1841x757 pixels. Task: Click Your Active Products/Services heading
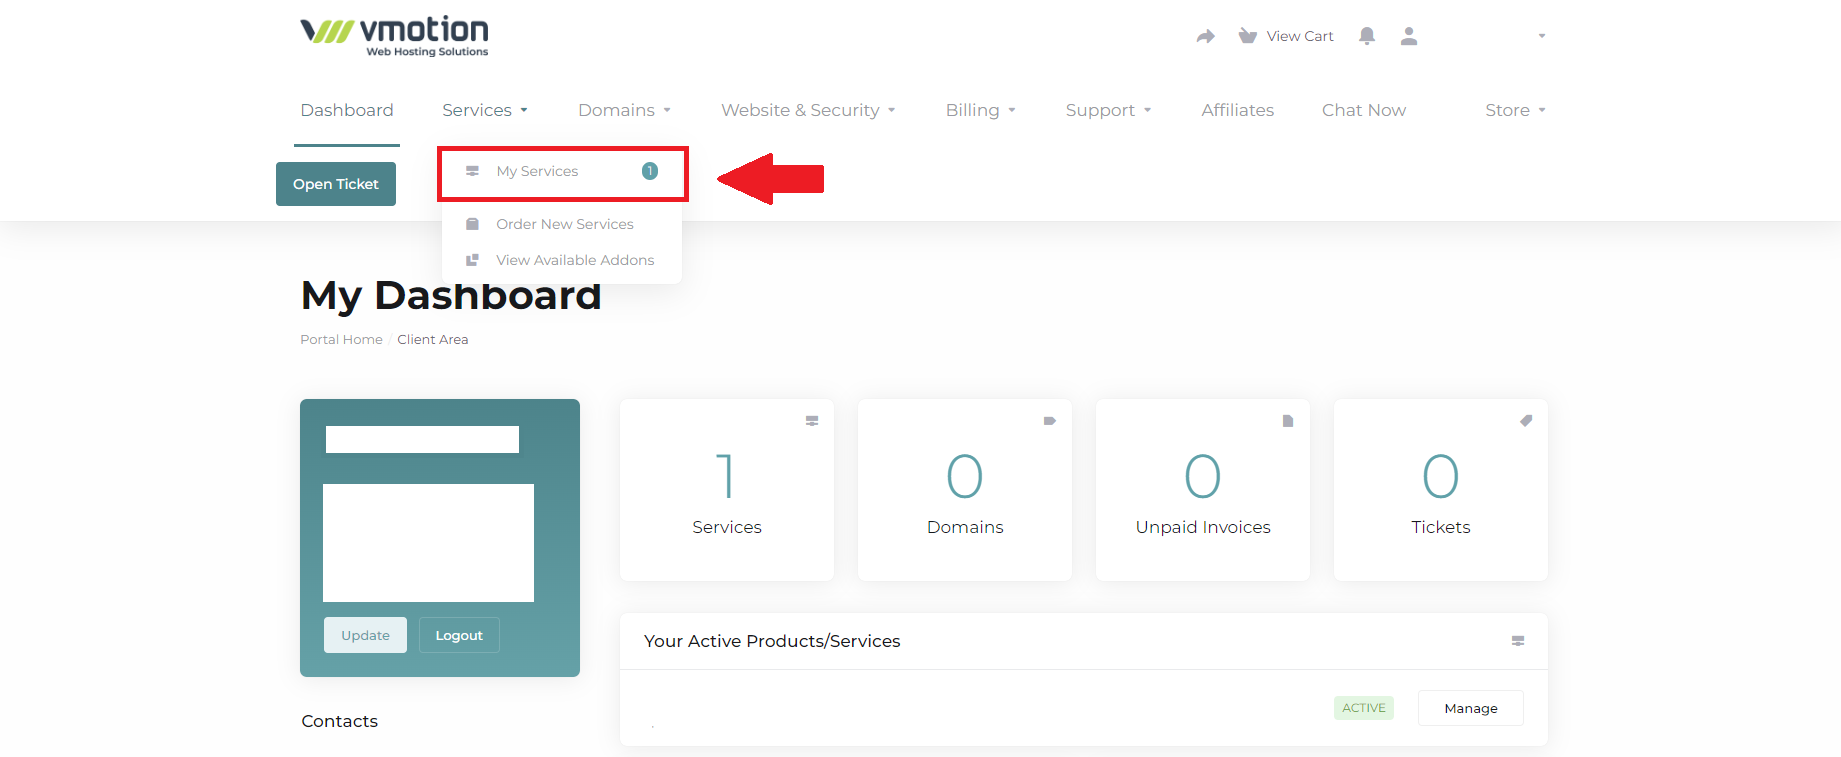pos(772,641)
